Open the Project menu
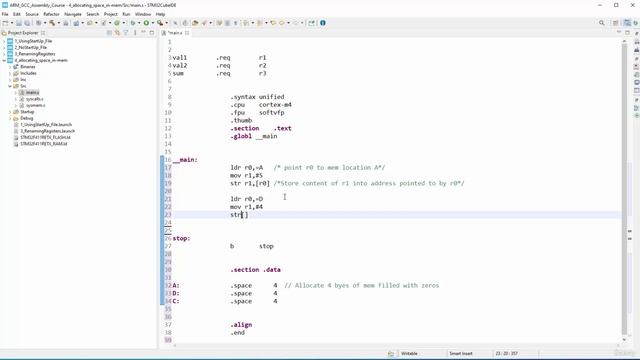The width and height of the screenshot is (640, 360). 111,14
